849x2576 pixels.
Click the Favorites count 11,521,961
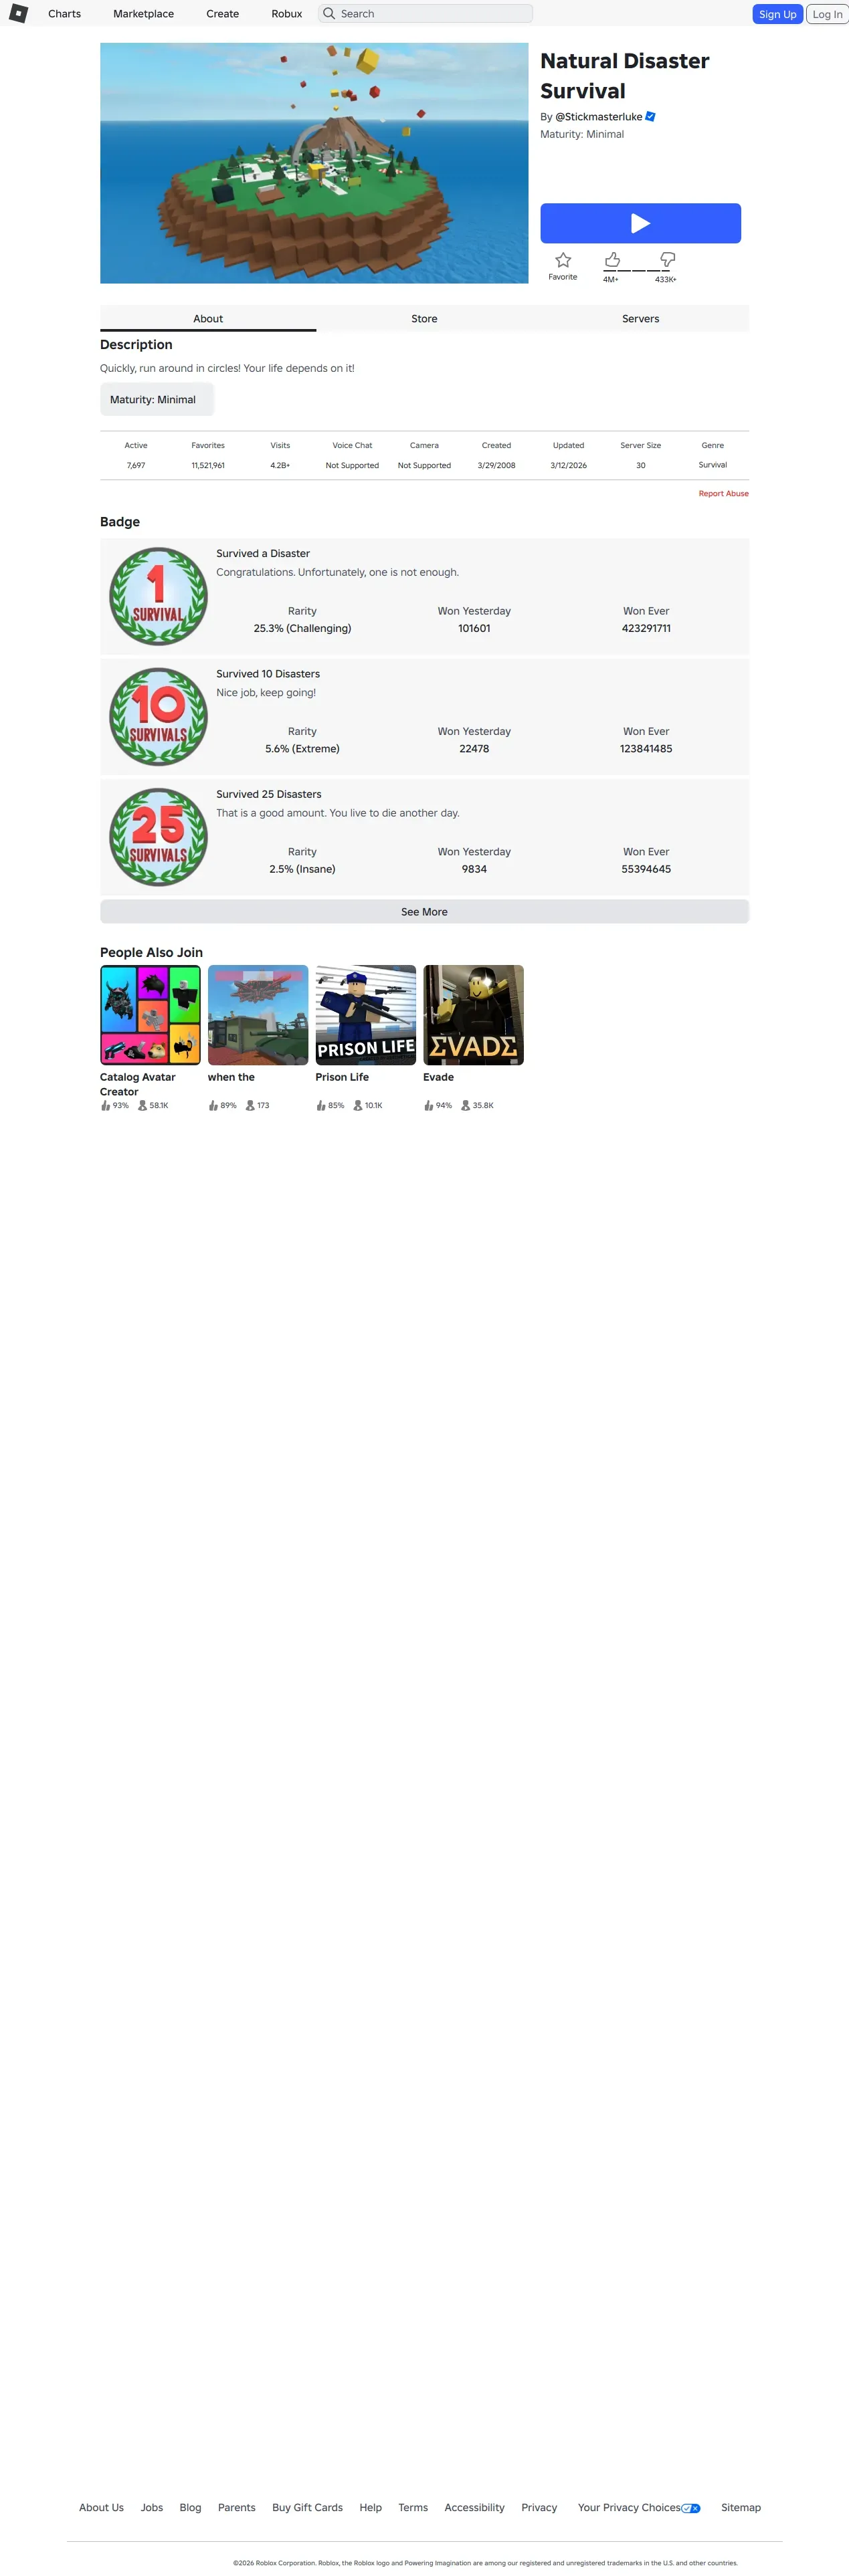click(208, 465)
